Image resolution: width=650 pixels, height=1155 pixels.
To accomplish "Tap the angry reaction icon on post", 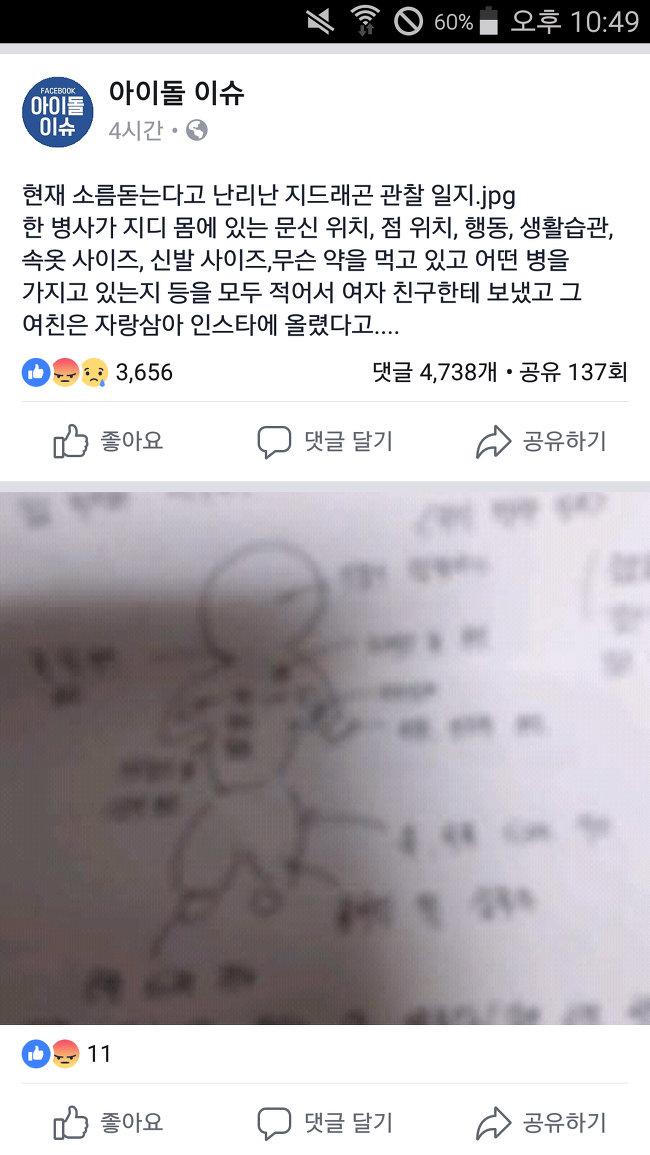I will (x=65, y=373).
